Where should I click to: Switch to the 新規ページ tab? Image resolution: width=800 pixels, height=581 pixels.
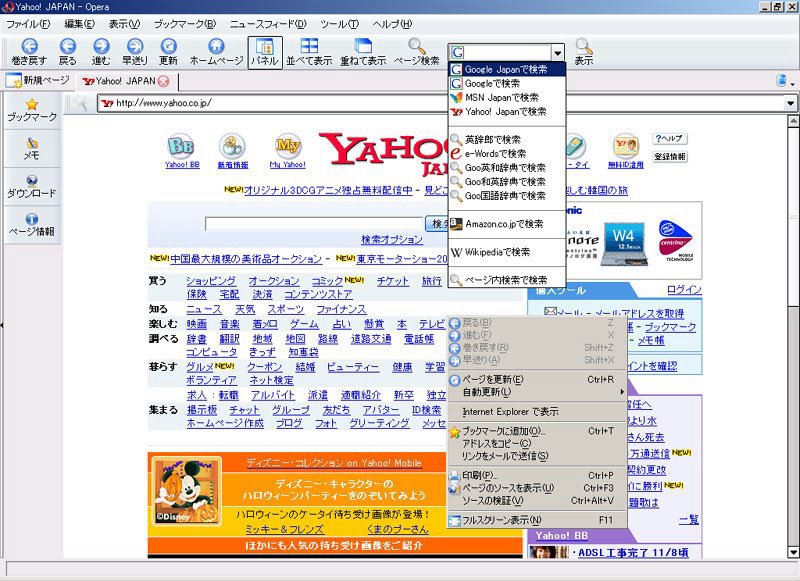39,81
